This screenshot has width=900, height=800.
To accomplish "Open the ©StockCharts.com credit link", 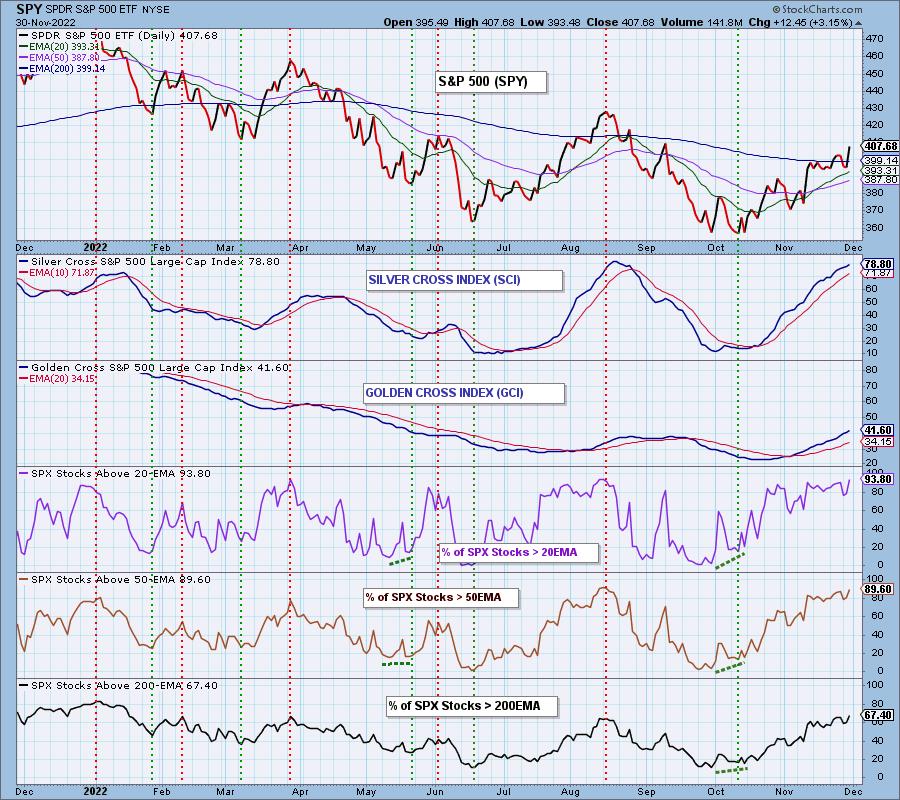I will pyautogui.click(x=816, y=9).
